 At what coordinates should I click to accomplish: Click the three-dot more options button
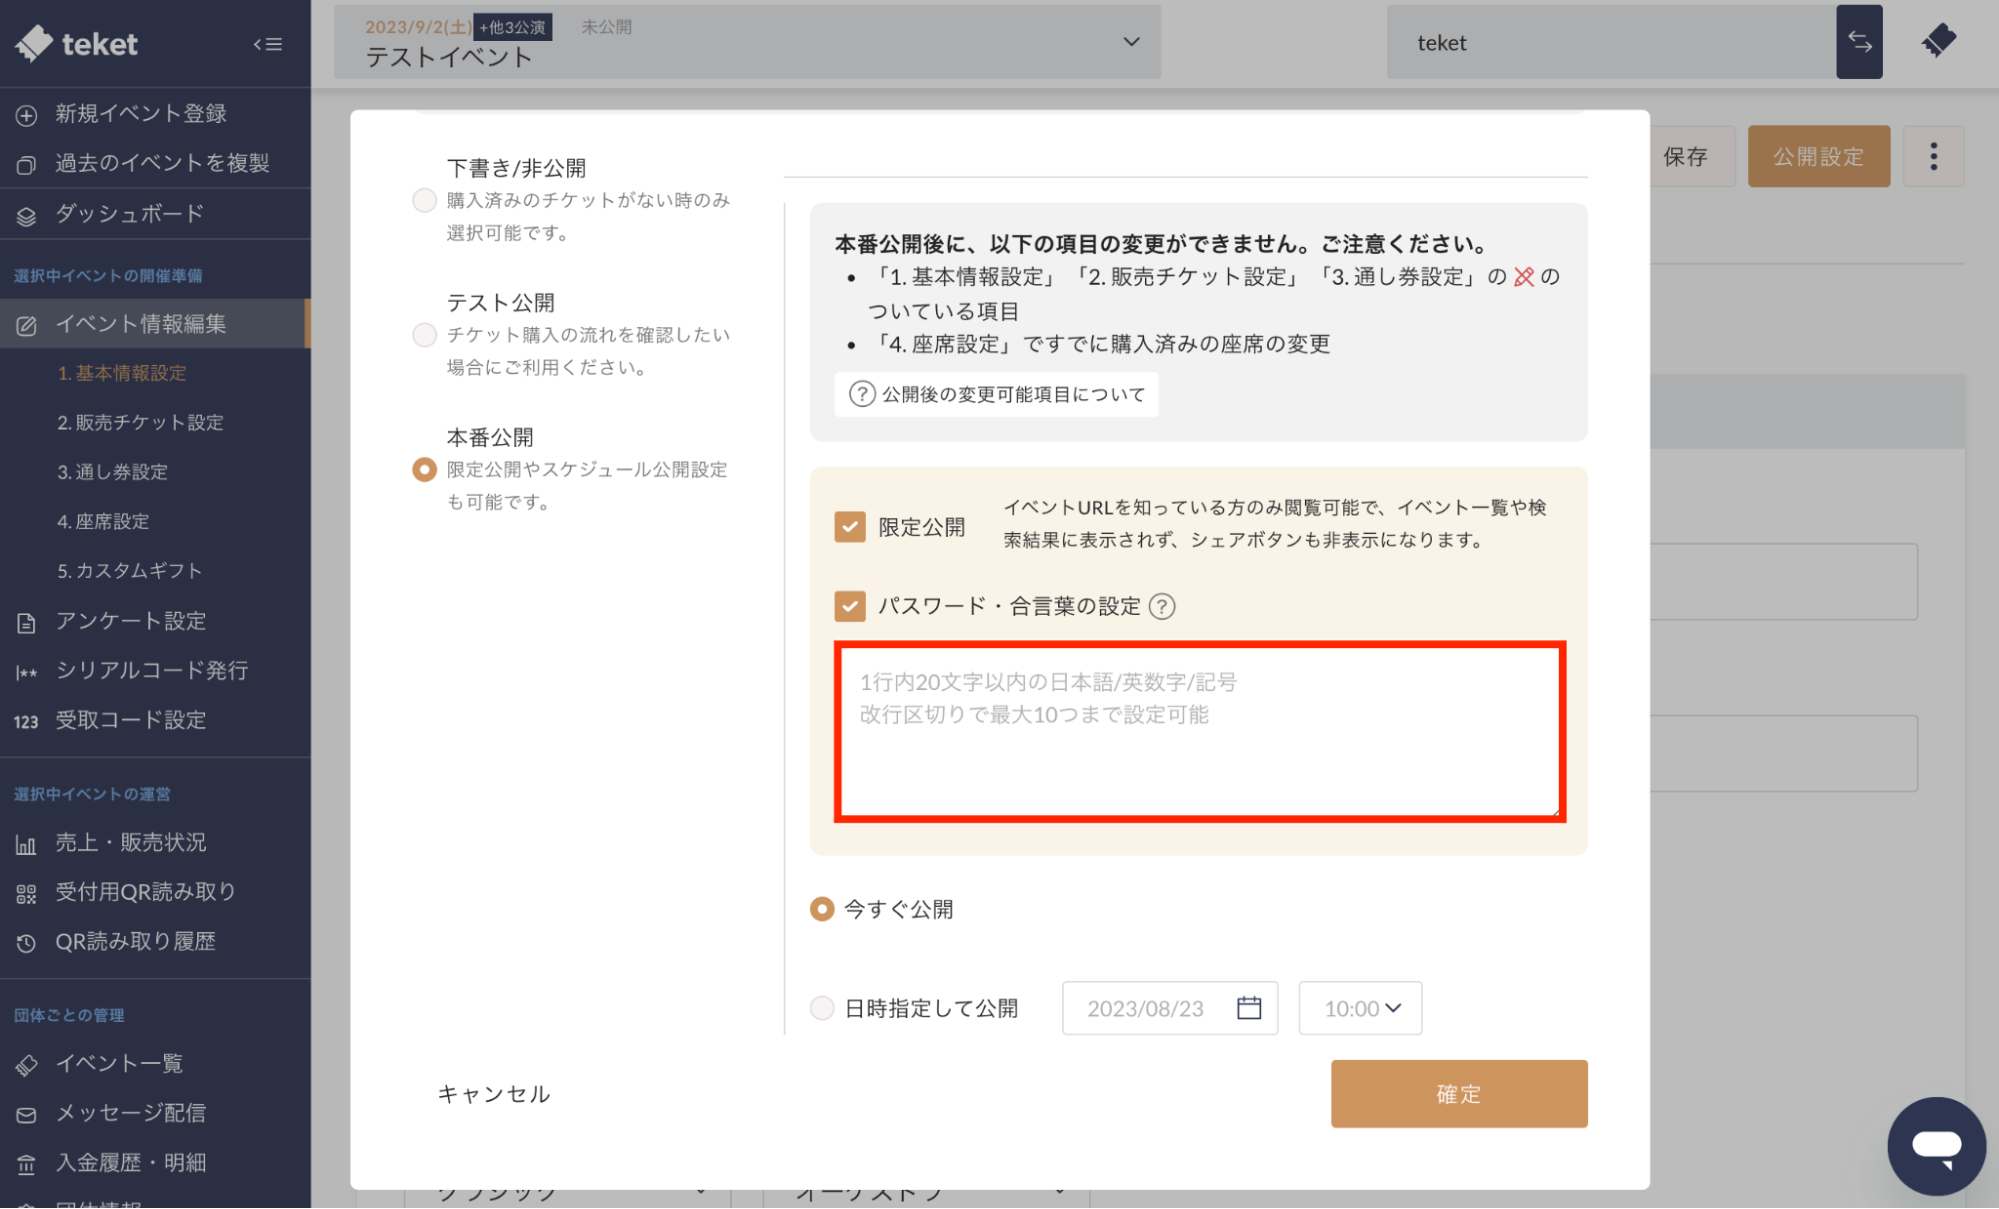[x=1933, y=156]
